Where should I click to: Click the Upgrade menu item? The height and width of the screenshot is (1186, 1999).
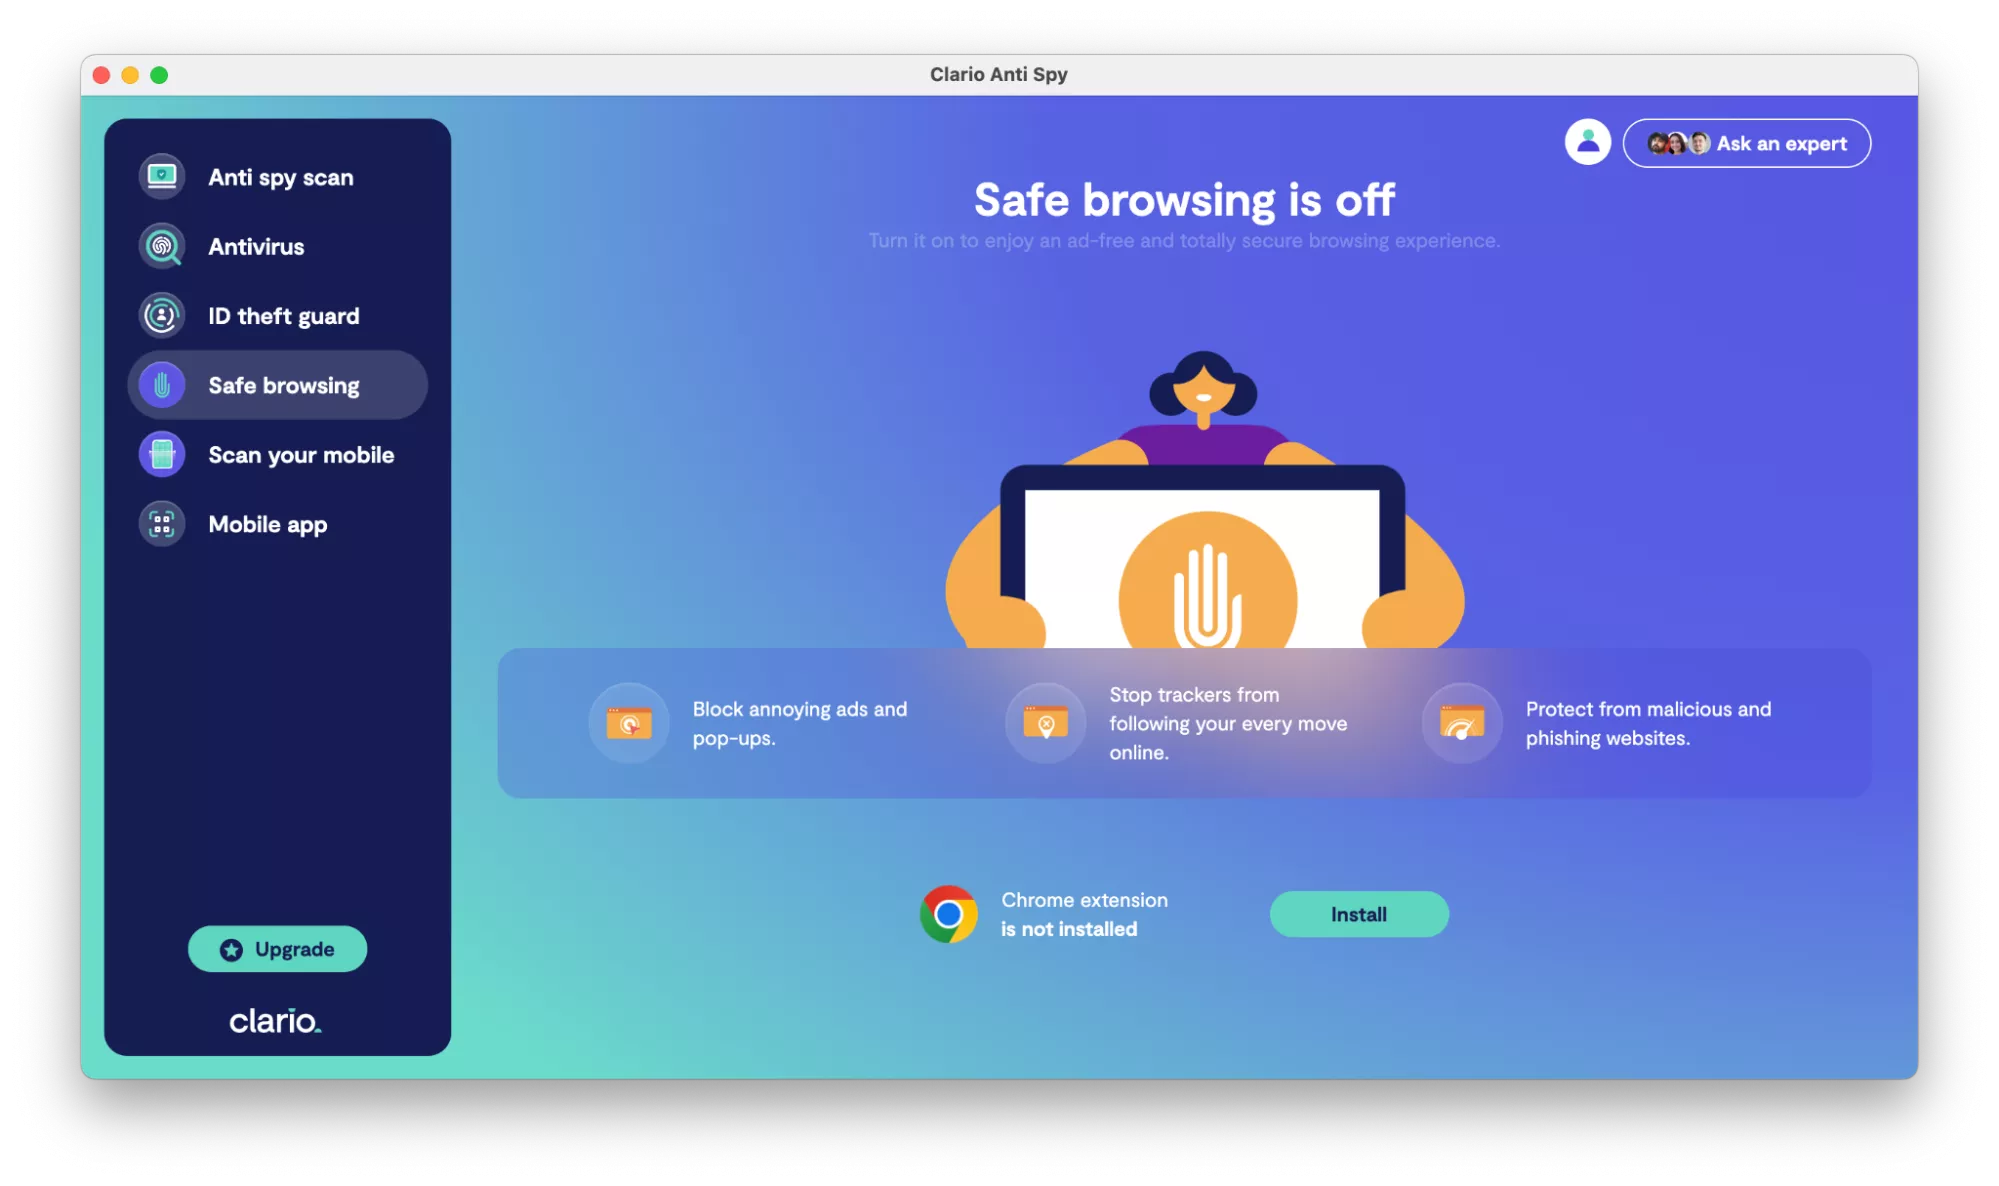pos(277,949)
